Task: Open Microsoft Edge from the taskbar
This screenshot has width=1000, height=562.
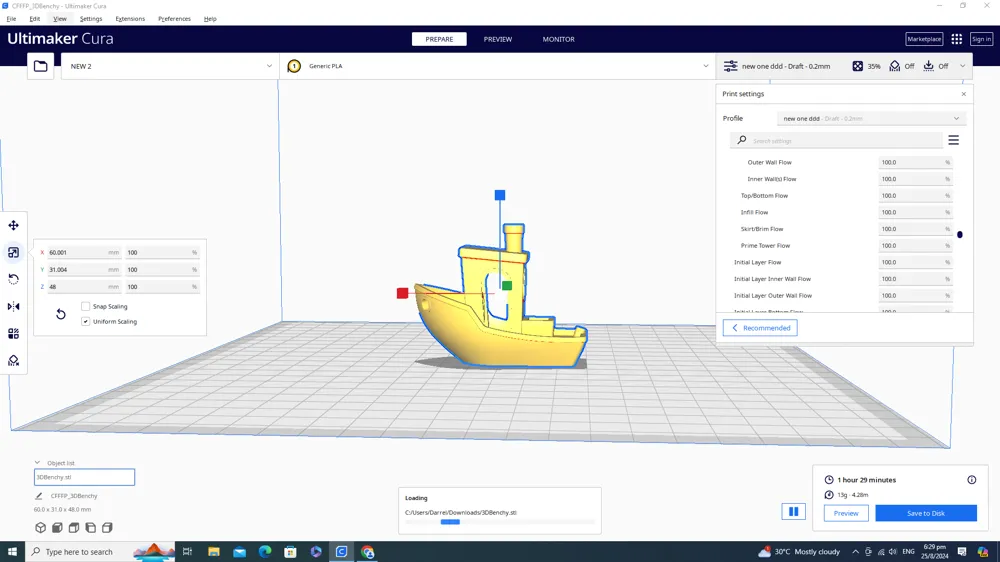Action: [265, 552]
